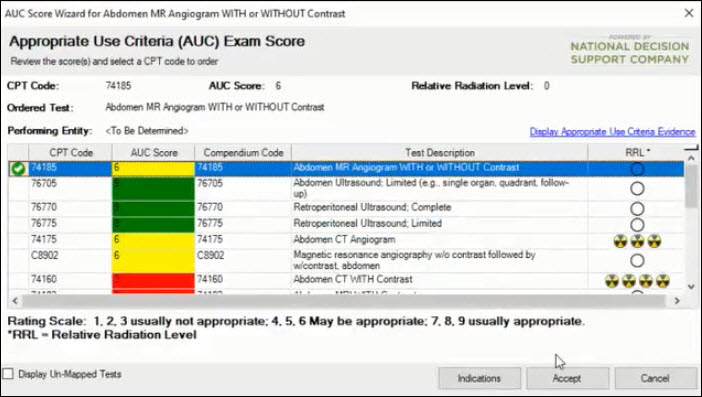702x397 pixels.
Task: Select RRL circle for C8902 magnetic resonance row
Action: [x=637, y=260]
